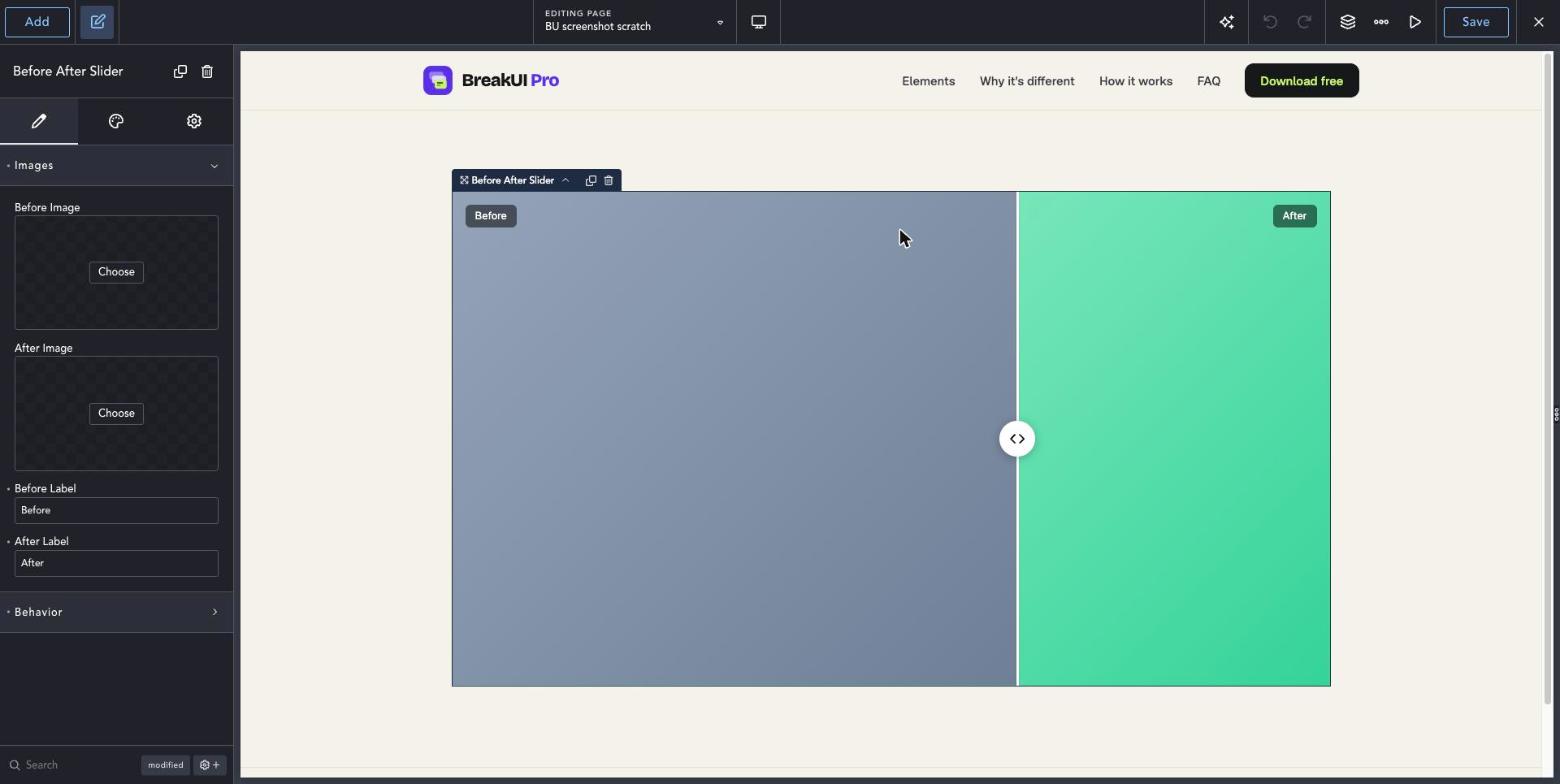Switch to the settings gear tab
Viewport: 1560px width, 784px height.
coord(194,121)
